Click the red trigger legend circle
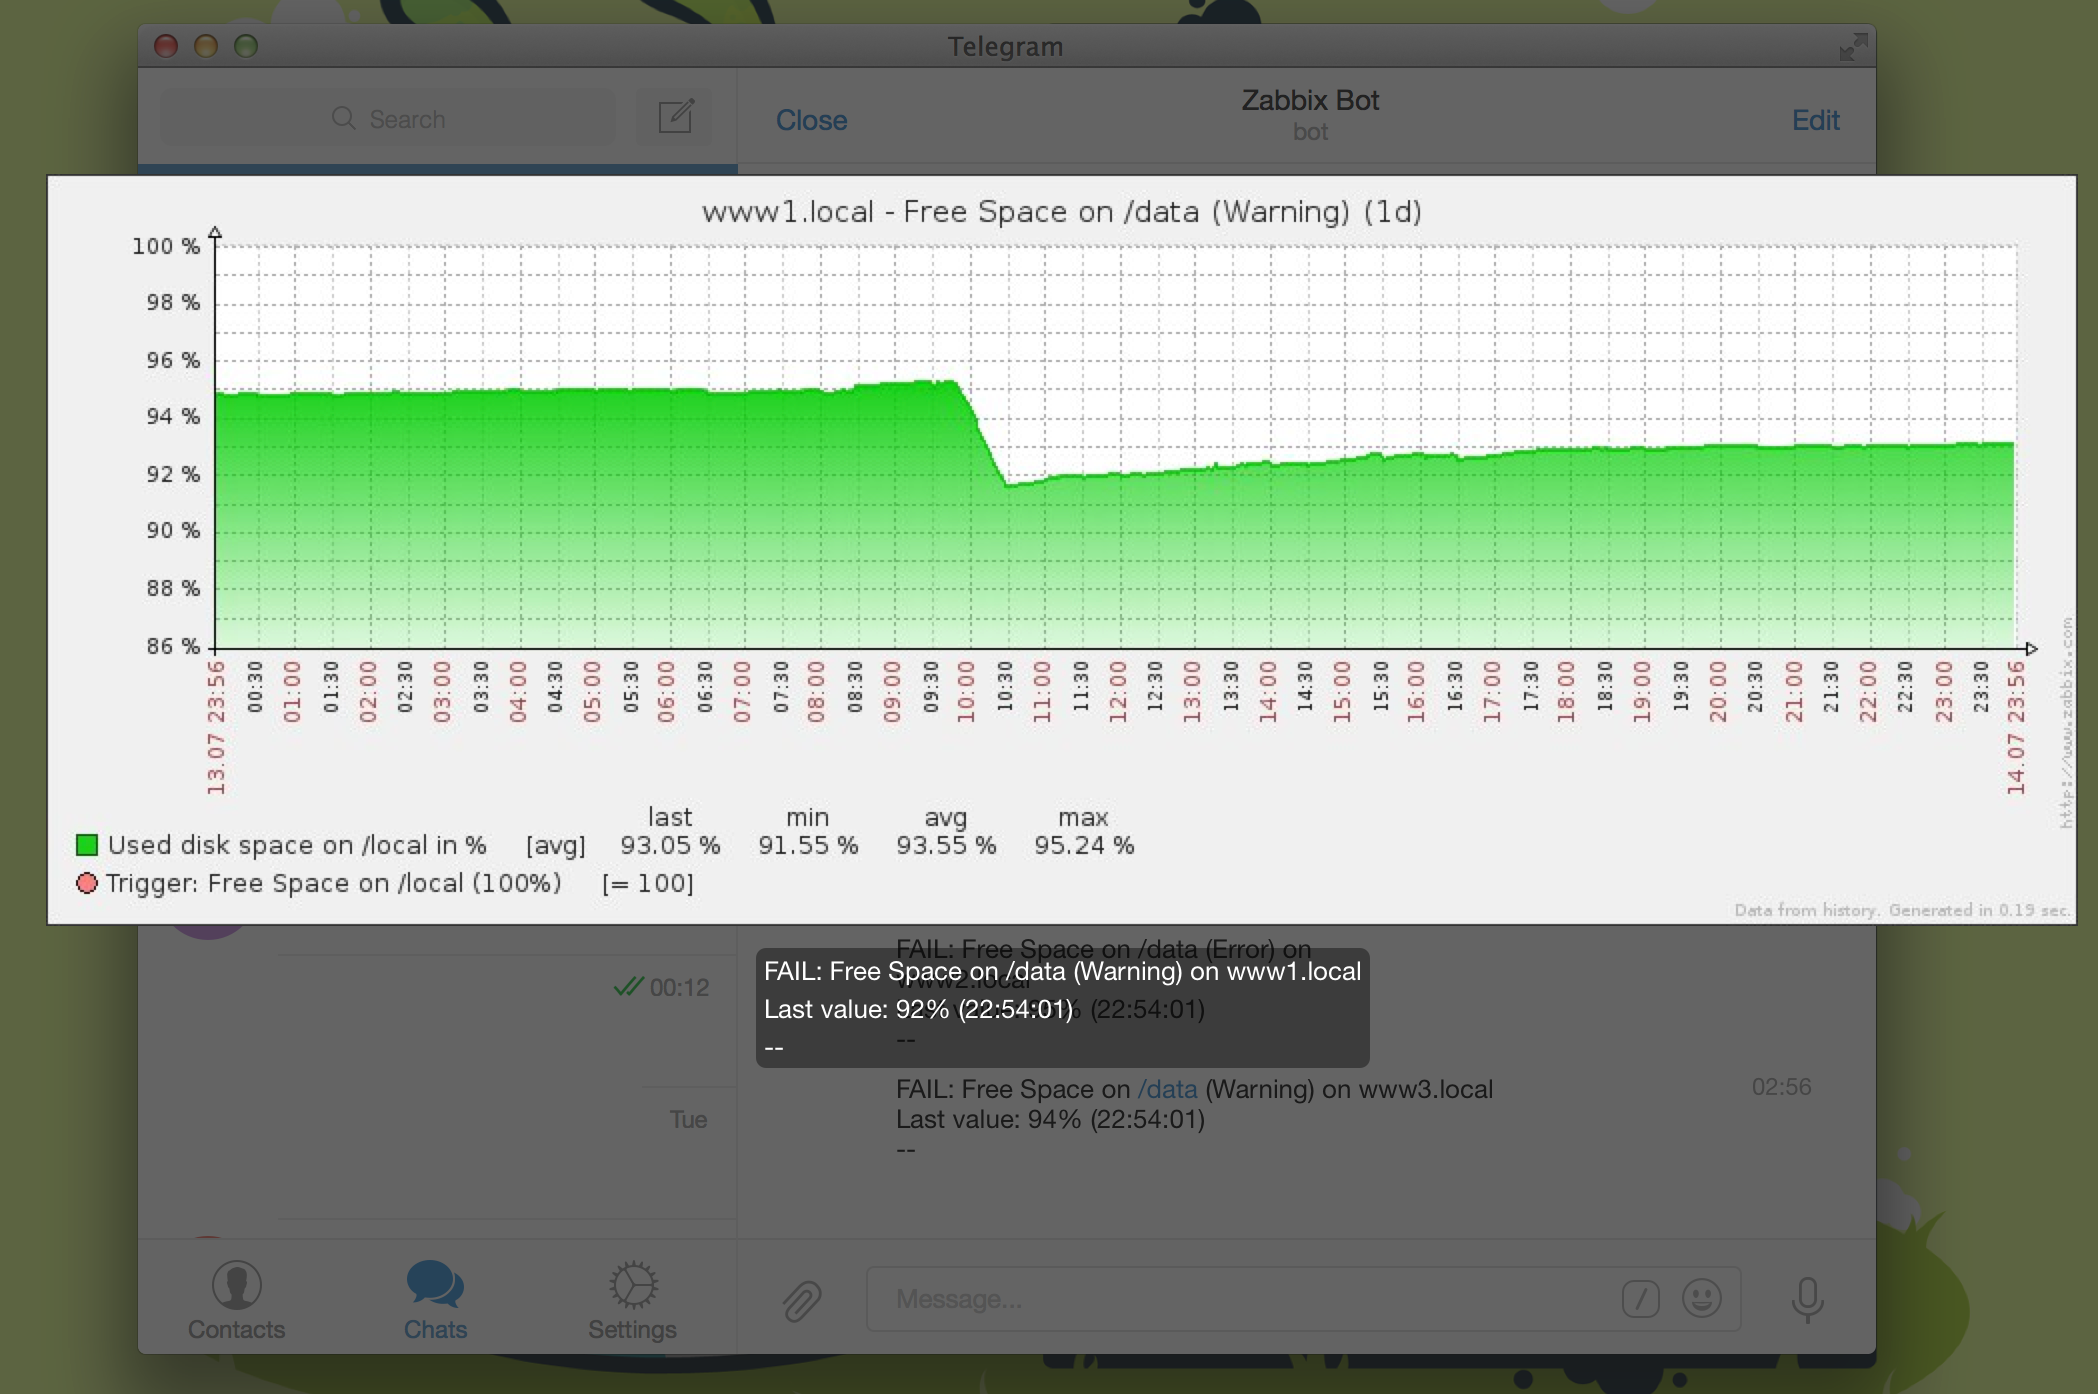The image size is (2098, 1394). tap(87, 883)
